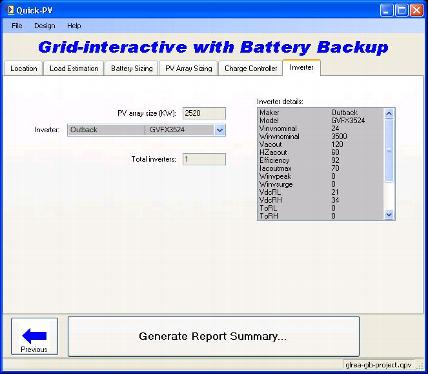Click the project file name in status bar
The height and width of the screenshot is (374, 428).
(x=378, y=365)
